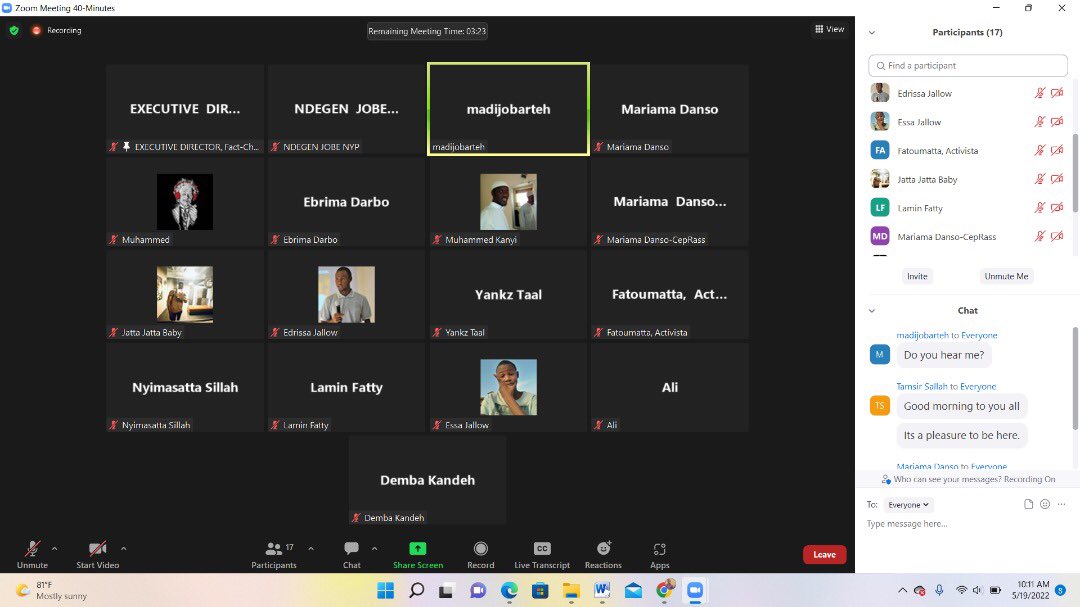
Task: Open the weather widget on taskbar
Action: [52, 590]
